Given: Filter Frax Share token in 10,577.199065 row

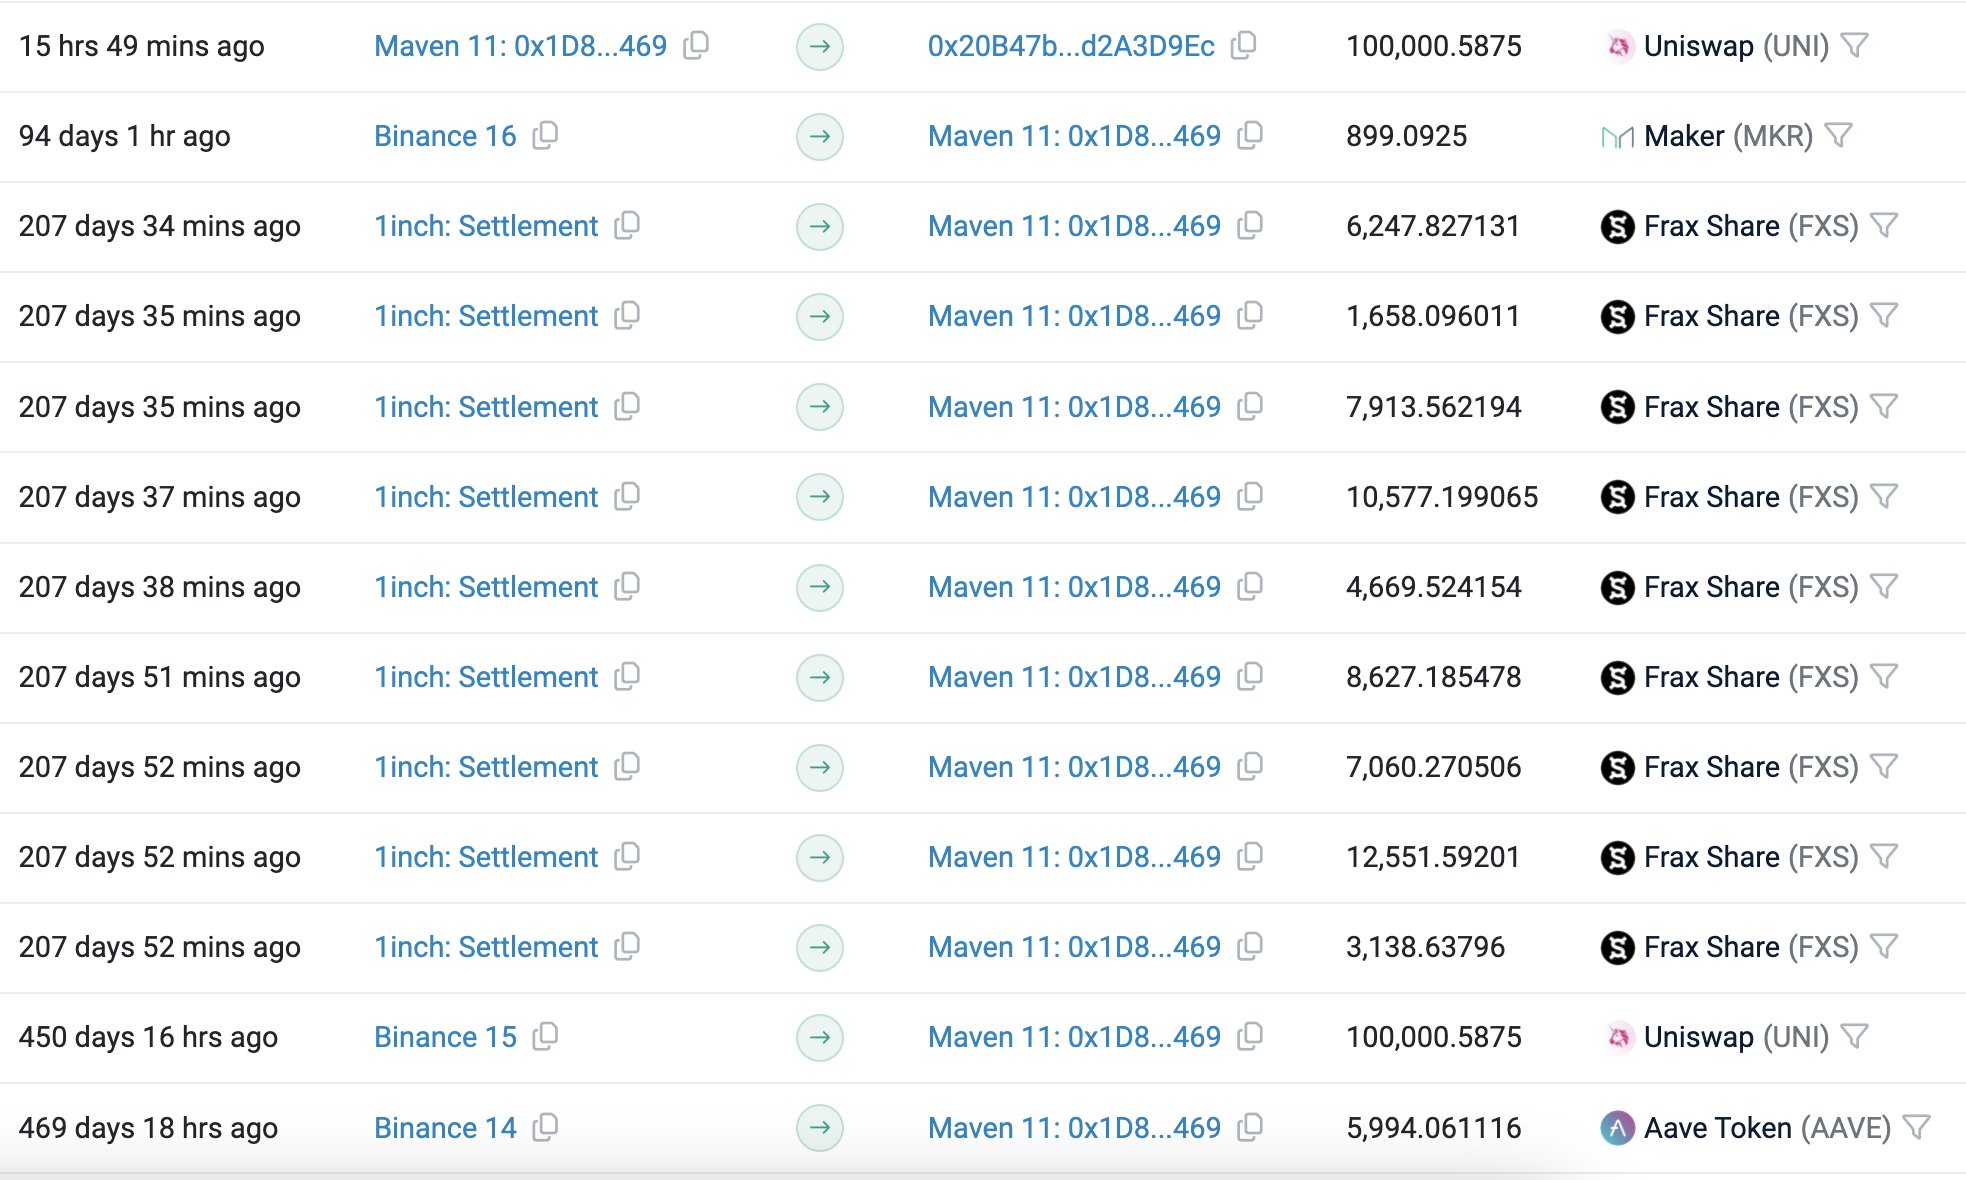Looking at the screenshot, I should (x=1885, y=497).
